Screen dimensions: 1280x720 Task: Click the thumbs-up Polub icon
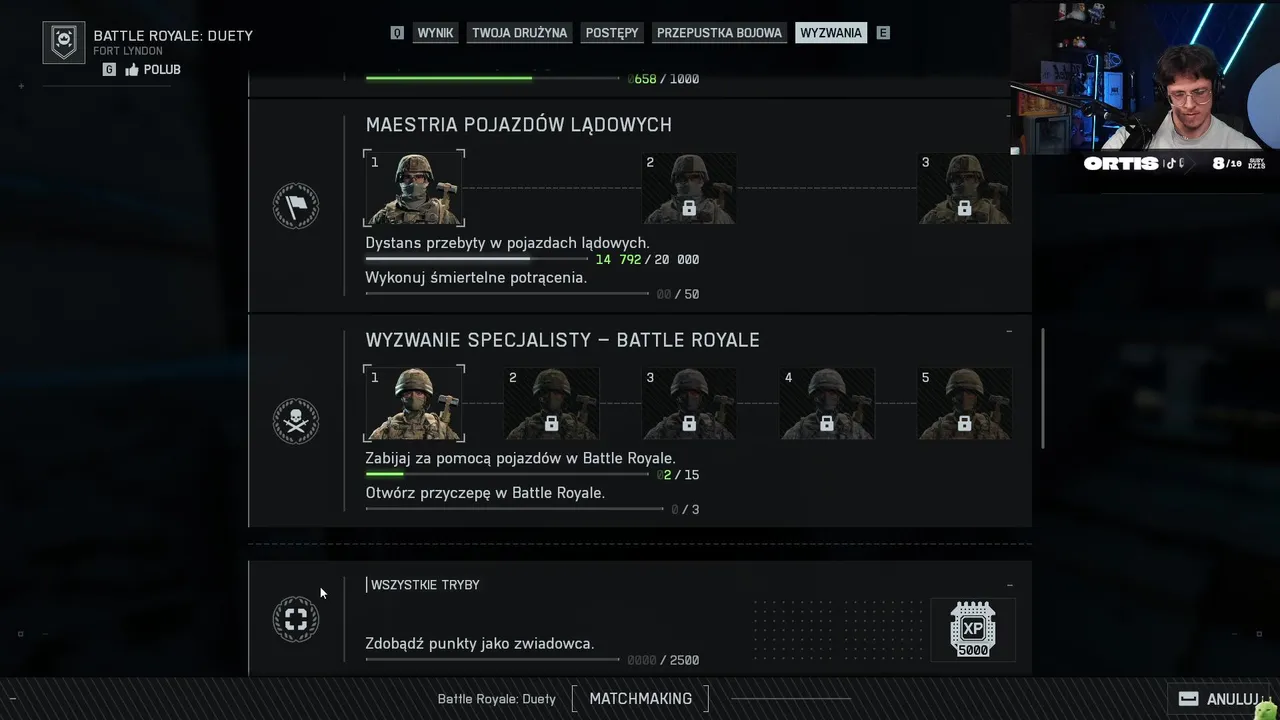click(x=132, y=70)
